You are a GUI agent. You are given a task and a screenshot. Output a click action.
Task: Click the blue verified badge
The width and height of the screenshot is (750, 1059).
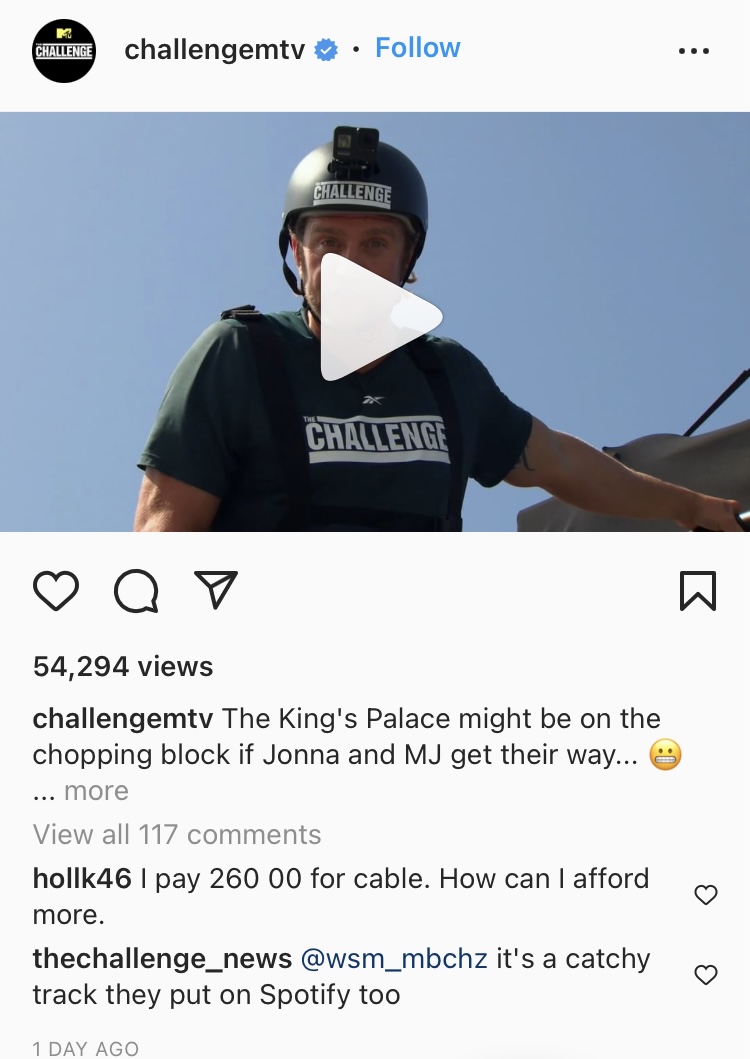pyautogui.click(x=326, y=50)
